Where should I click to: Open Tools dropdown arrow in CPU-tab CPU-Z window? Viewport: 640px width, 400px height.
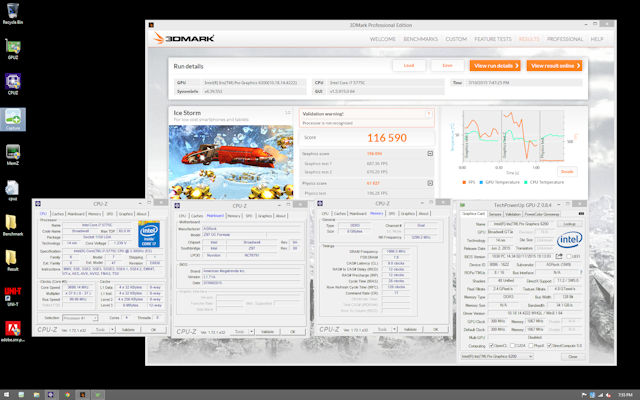[113, 329]
